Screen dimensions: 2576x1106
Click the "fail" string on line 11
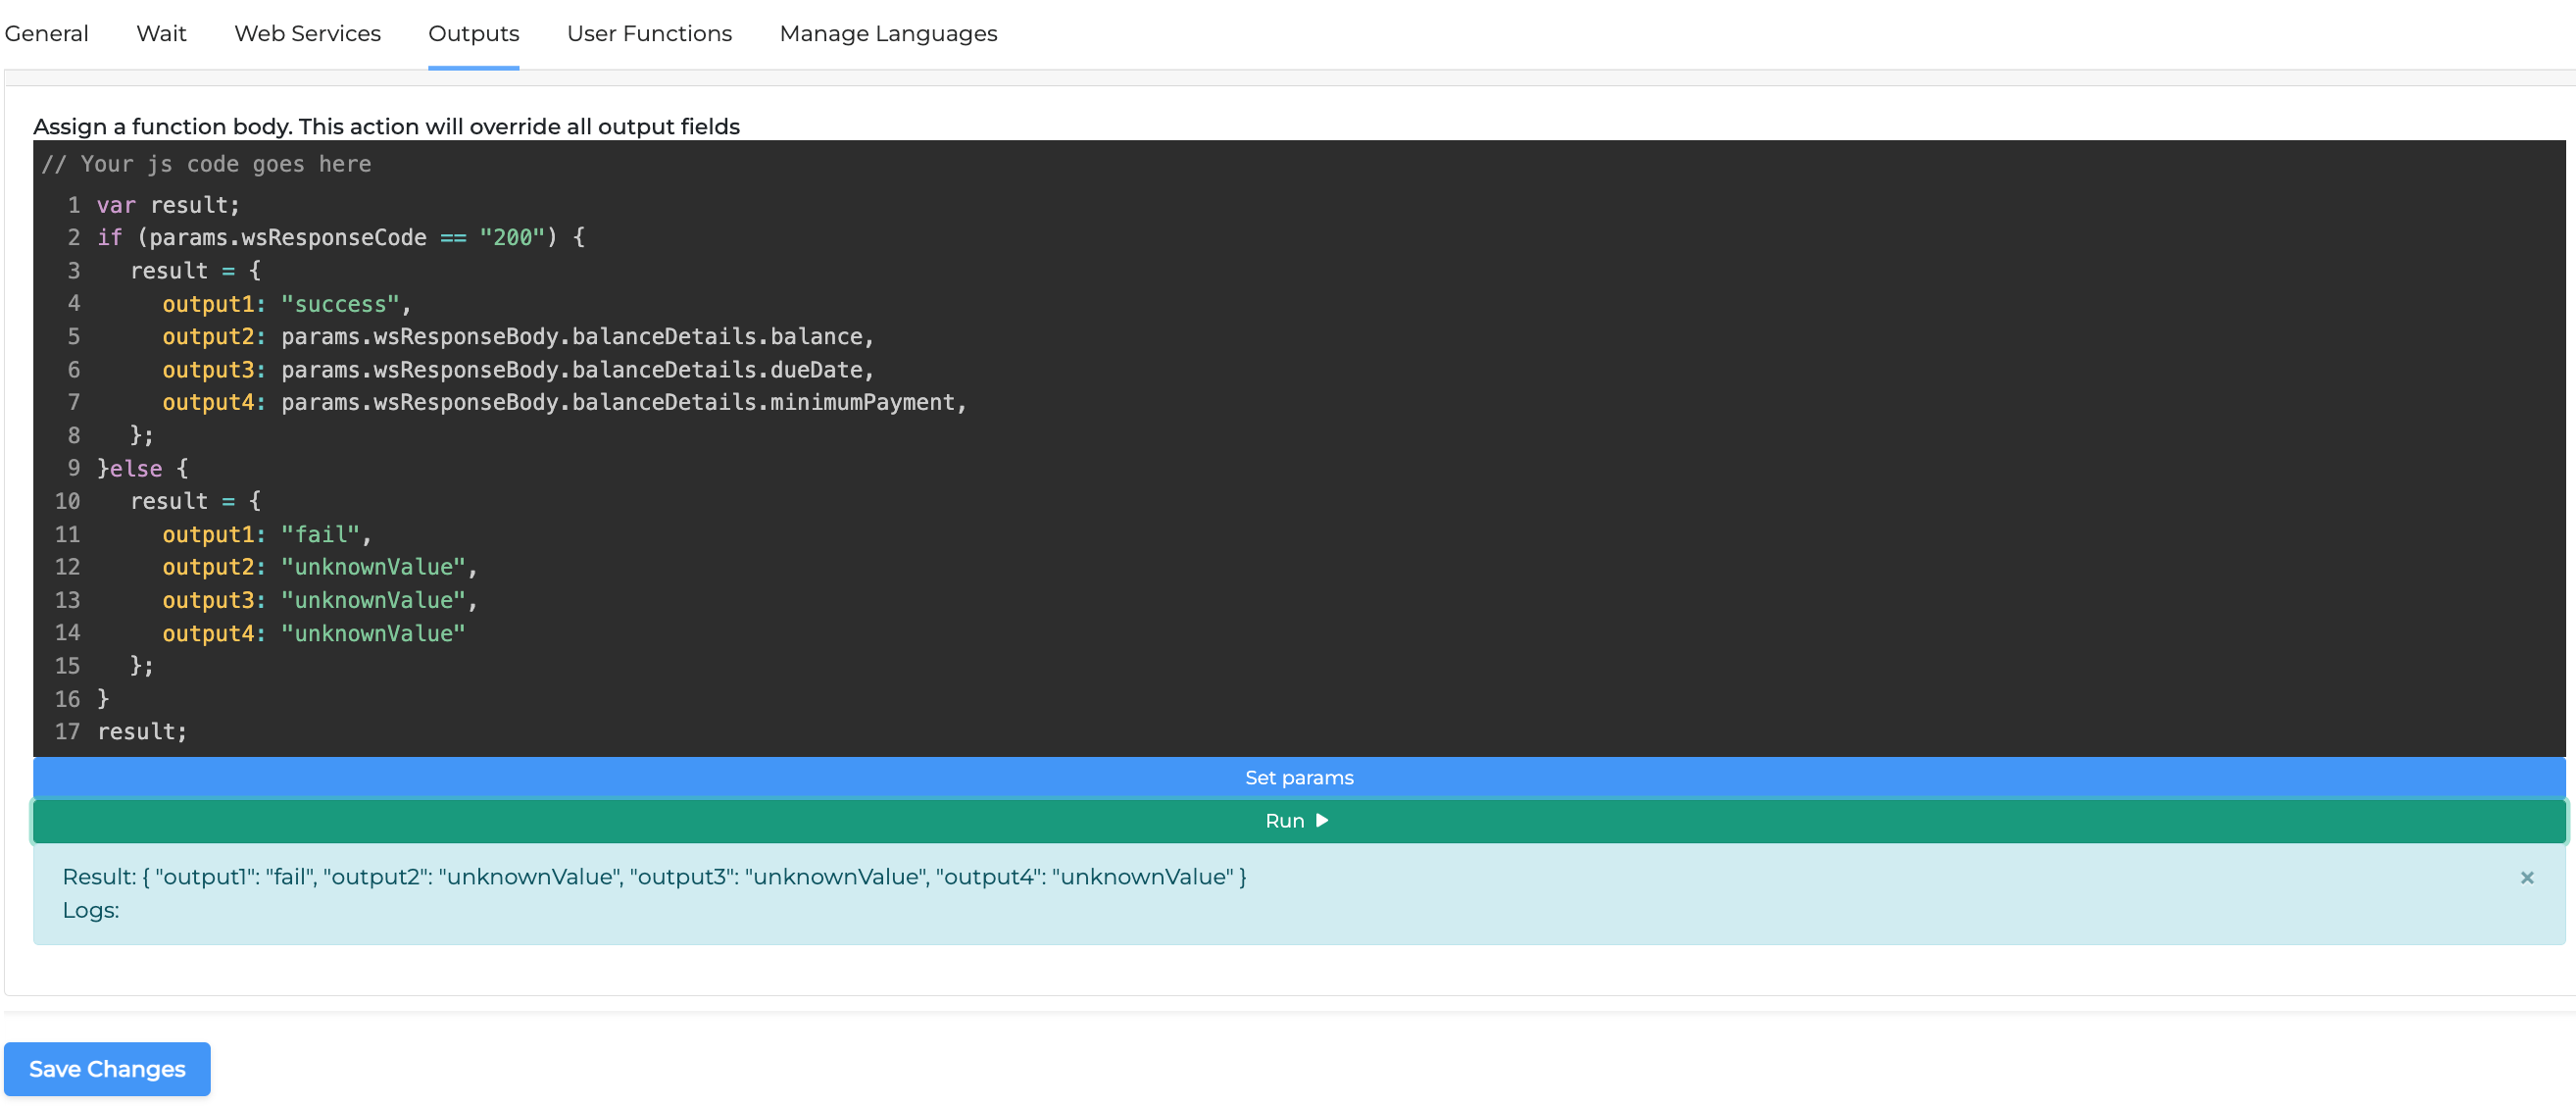click(x=319, y=534)
